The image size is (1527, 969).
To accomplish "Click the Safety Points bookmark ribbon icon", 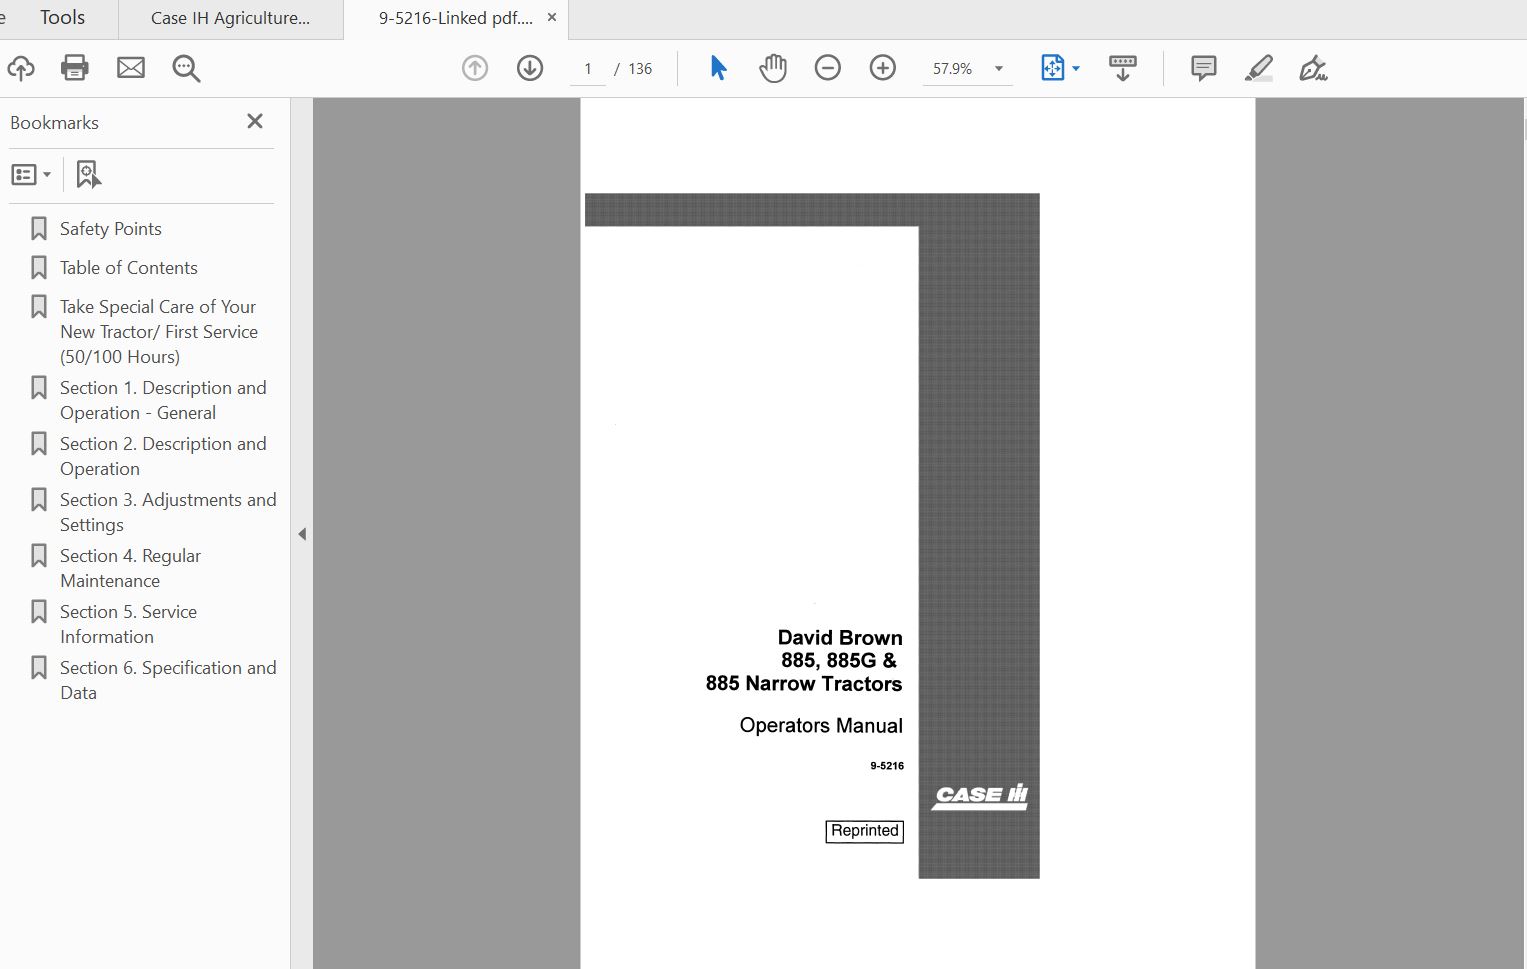I will pos(39,229).
